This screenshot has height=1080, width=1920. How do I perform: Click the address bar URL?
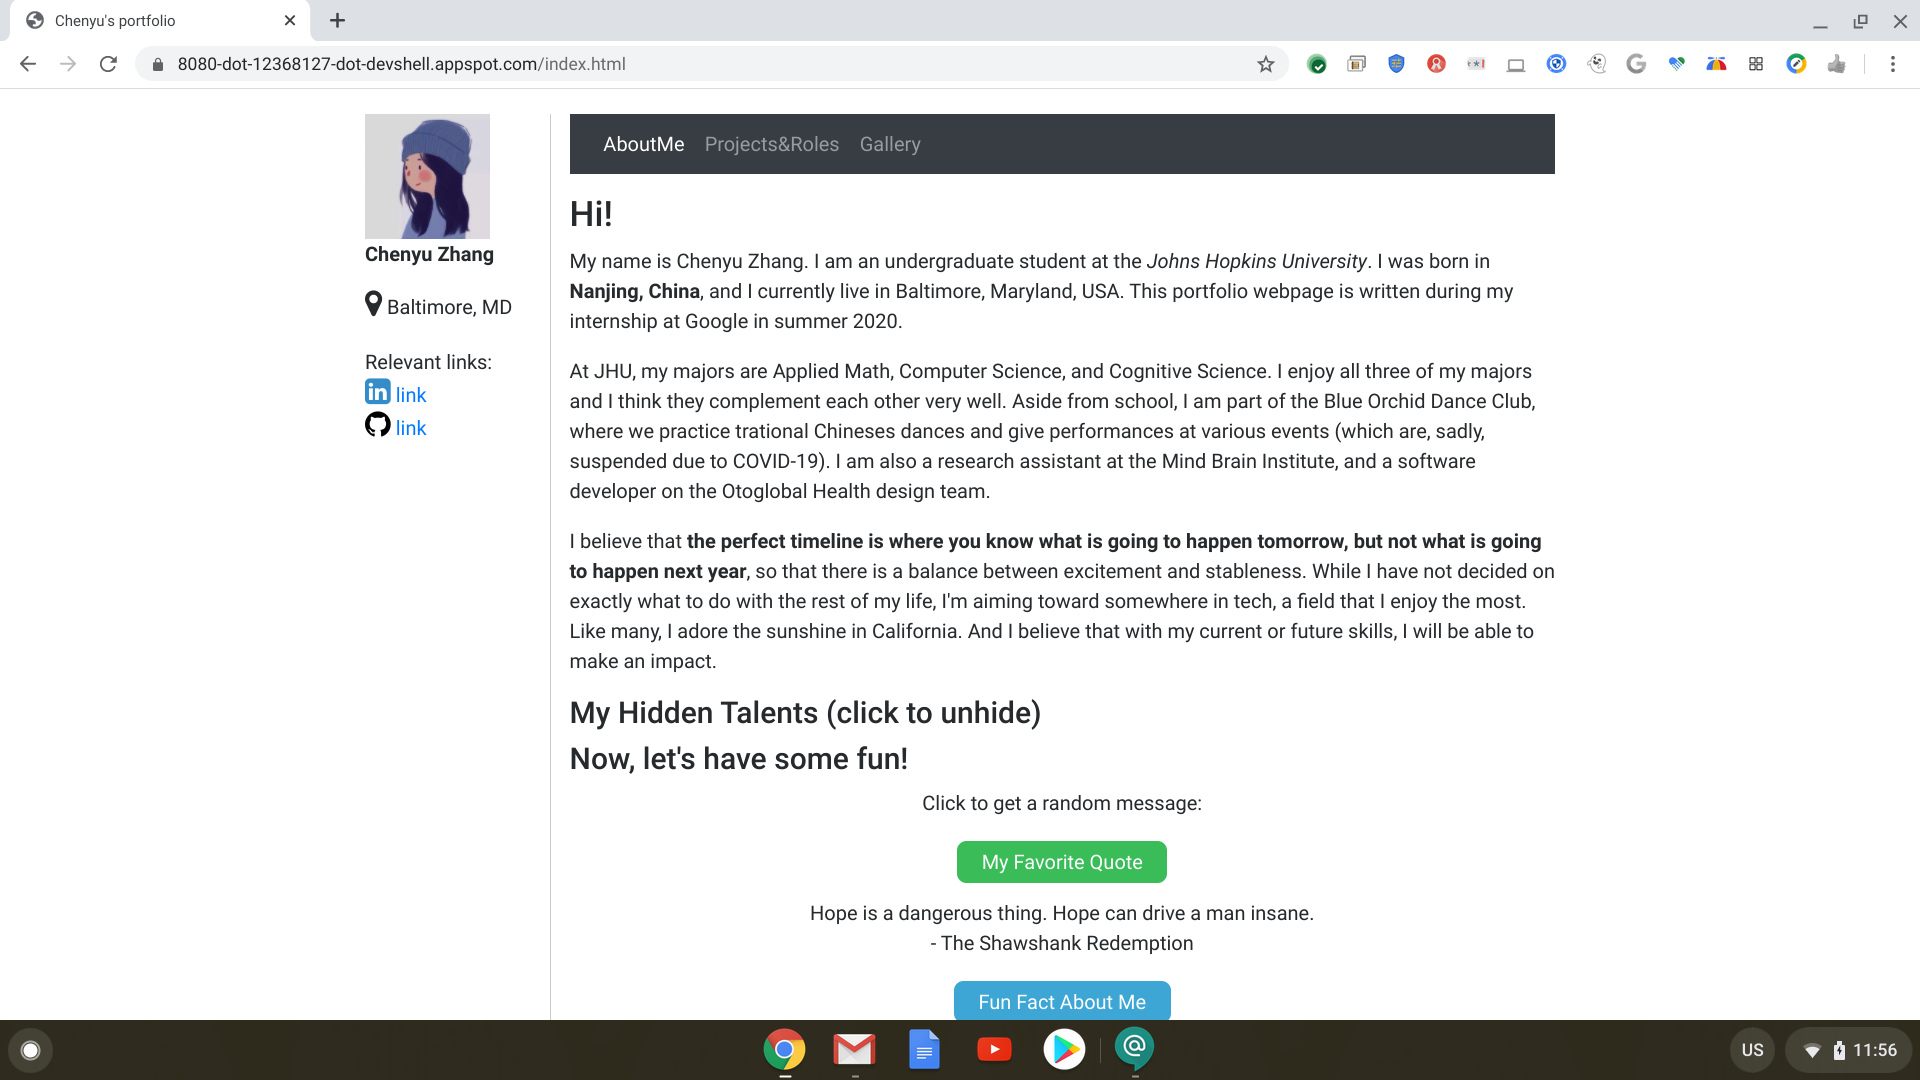click(x=401, y=64)
